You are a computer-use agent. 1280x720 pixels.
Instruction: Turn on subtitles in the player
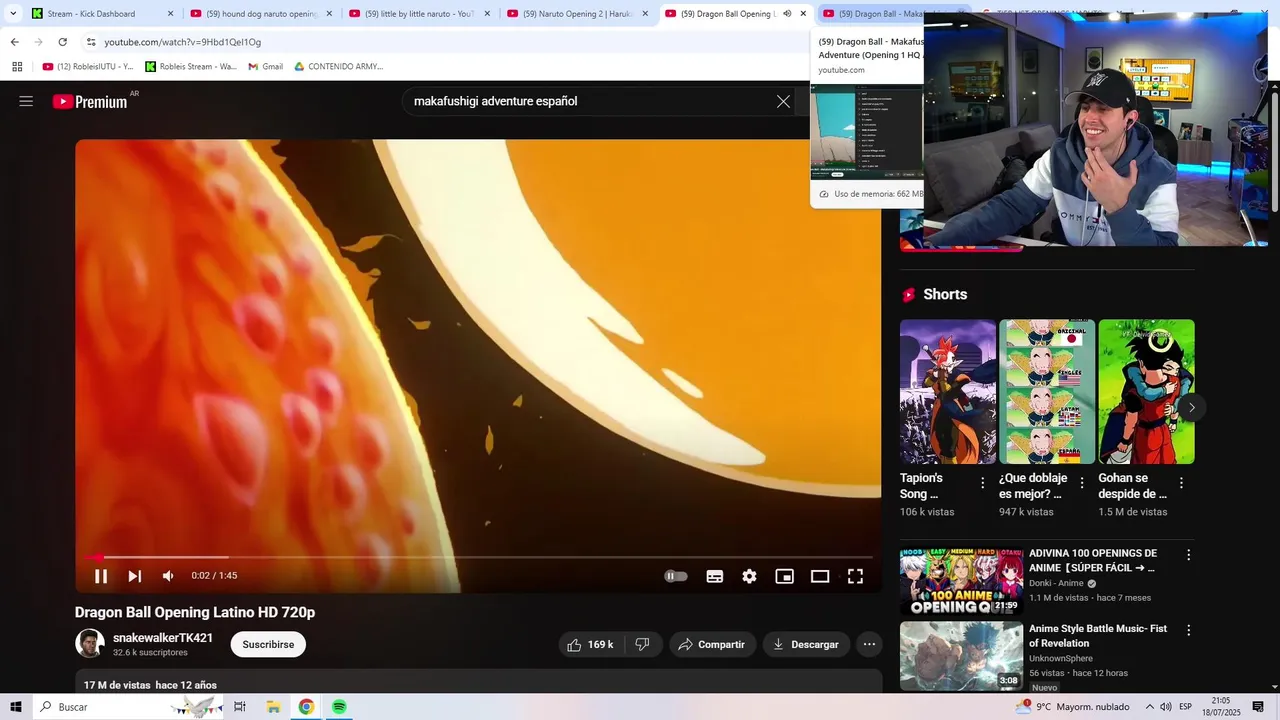715,576
